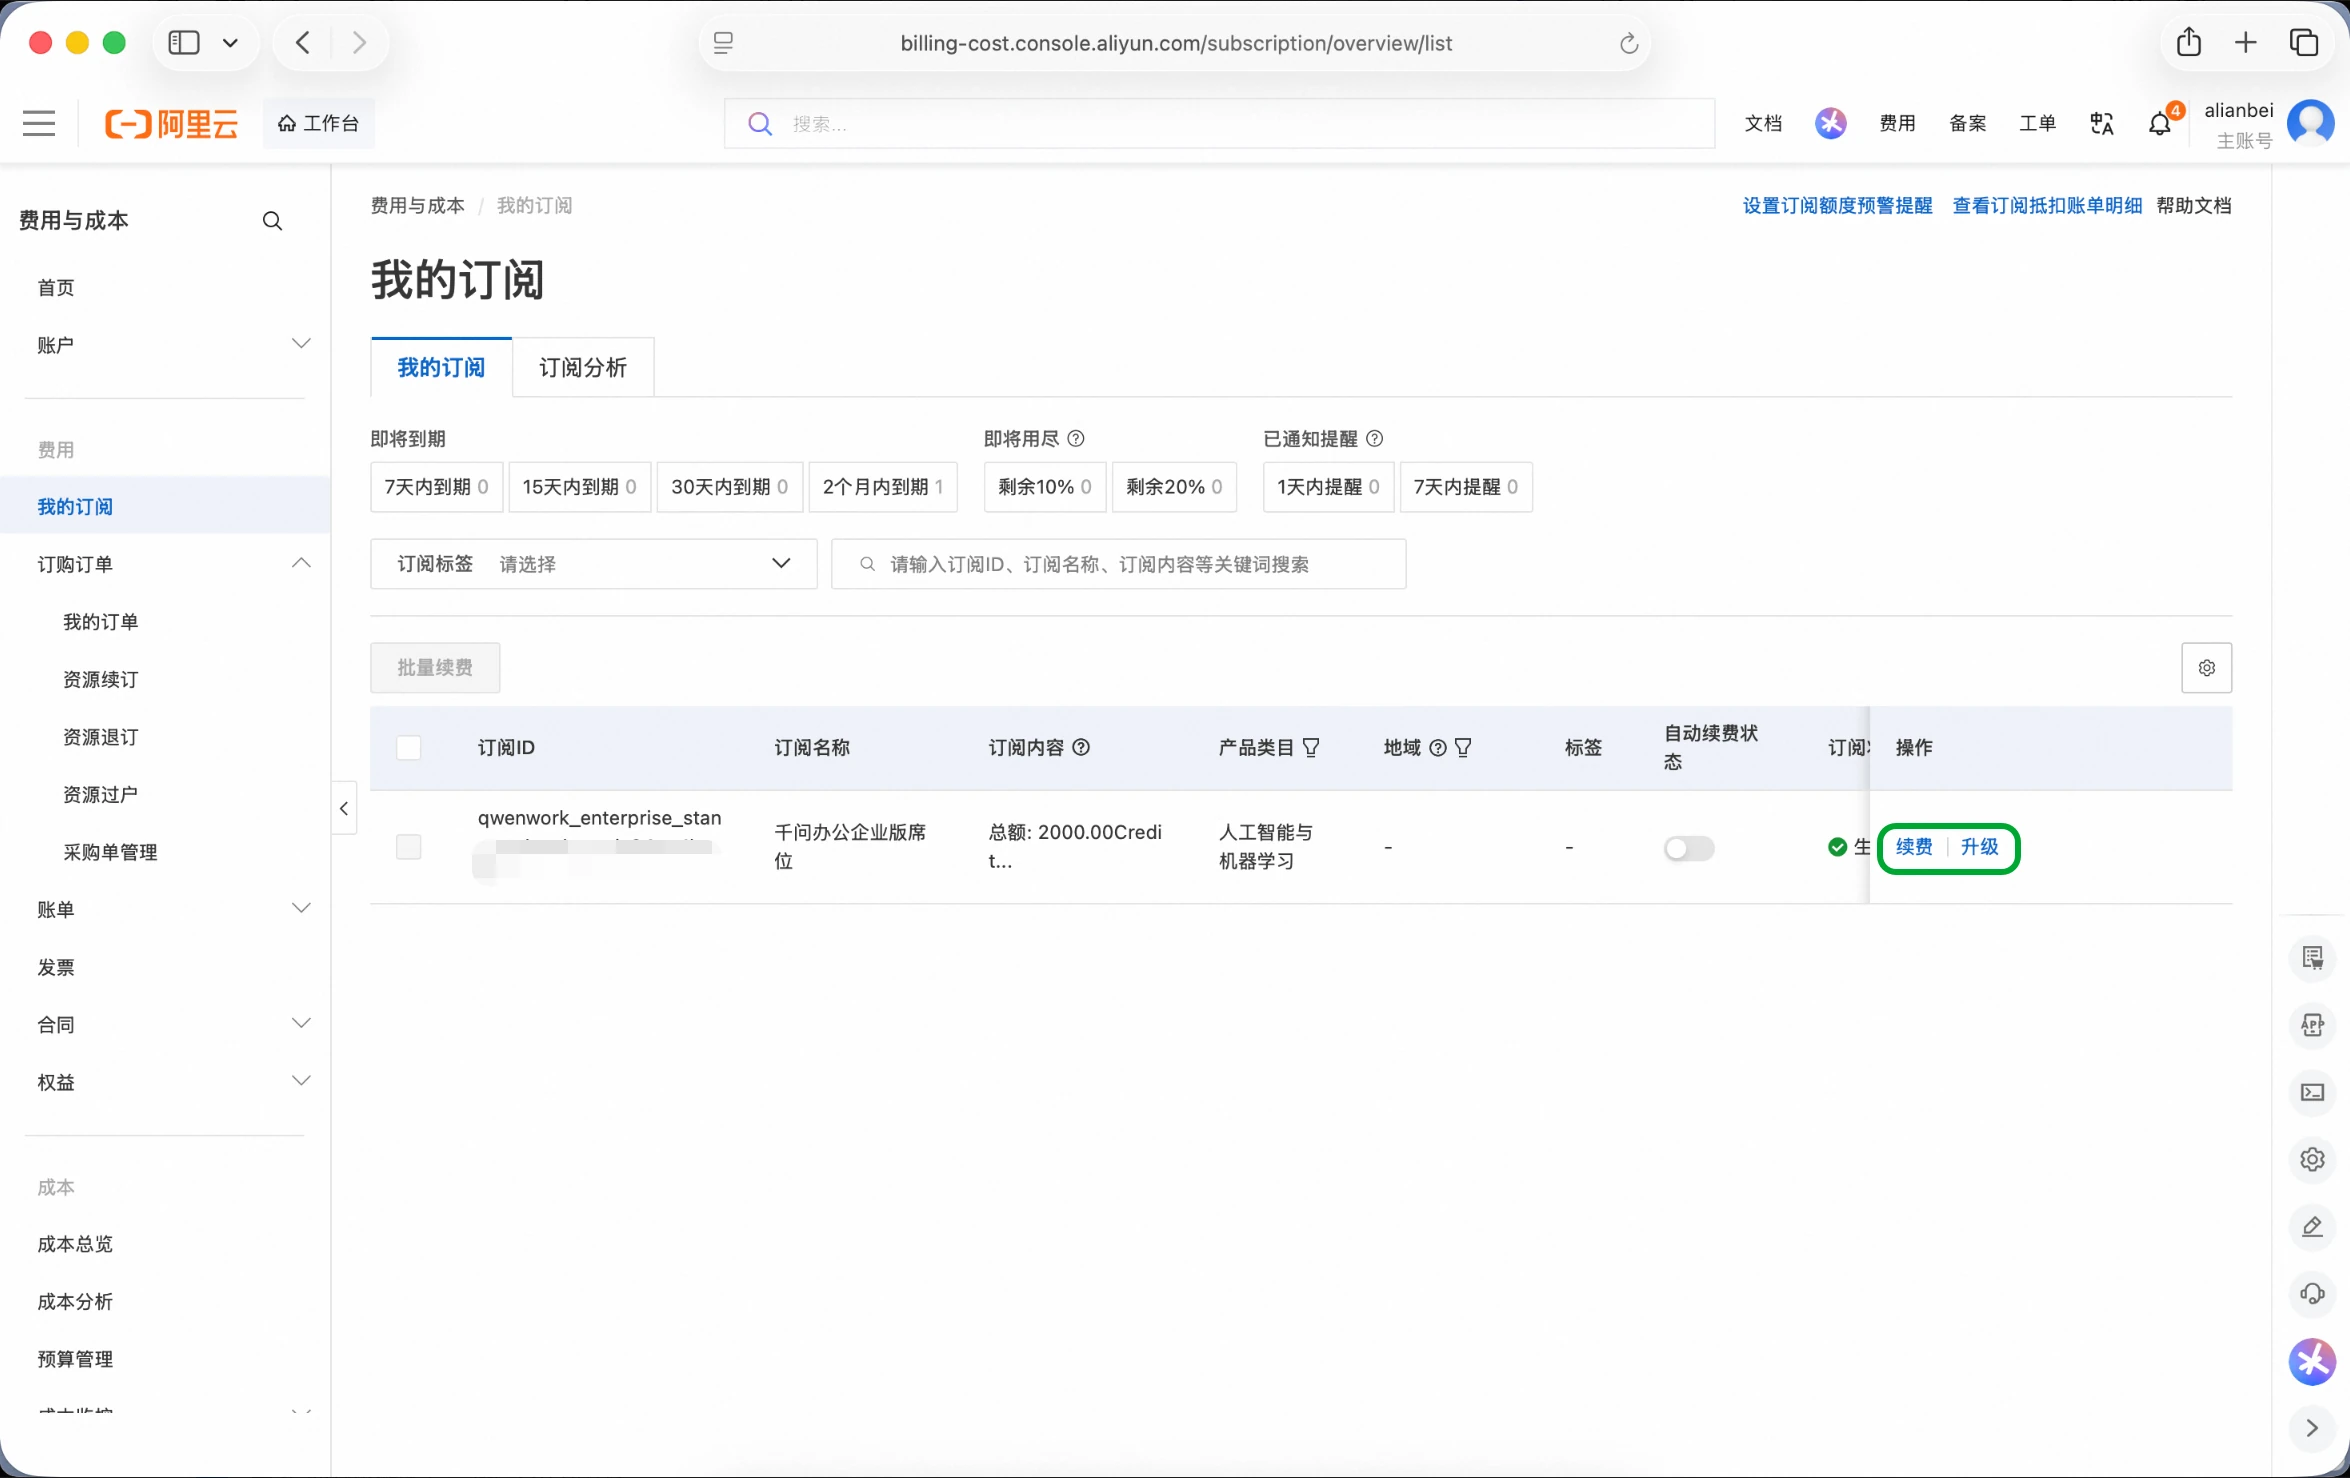Filter by 1天内提醒
The height and width of the screenshot is (1478, 2350).
(x=1328, y=487)
